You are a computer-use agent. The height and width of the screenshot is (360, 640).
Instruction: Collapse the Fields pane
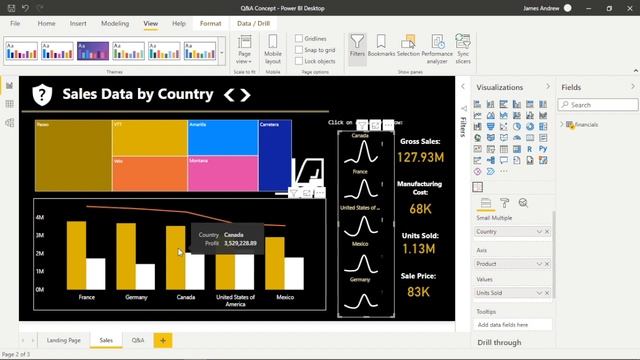tap(633, 87)
